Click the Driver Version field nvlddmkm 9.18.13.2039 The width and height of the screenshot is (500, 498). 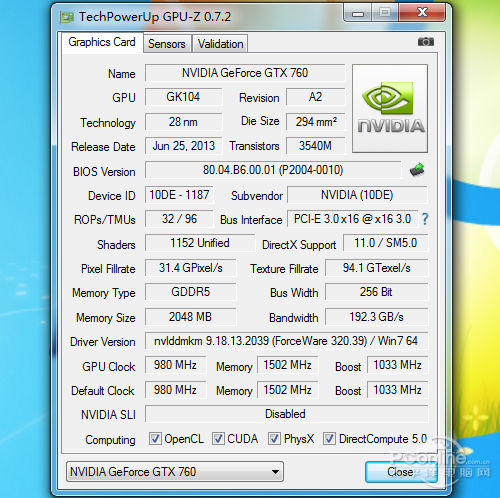(x=286, y=341)
